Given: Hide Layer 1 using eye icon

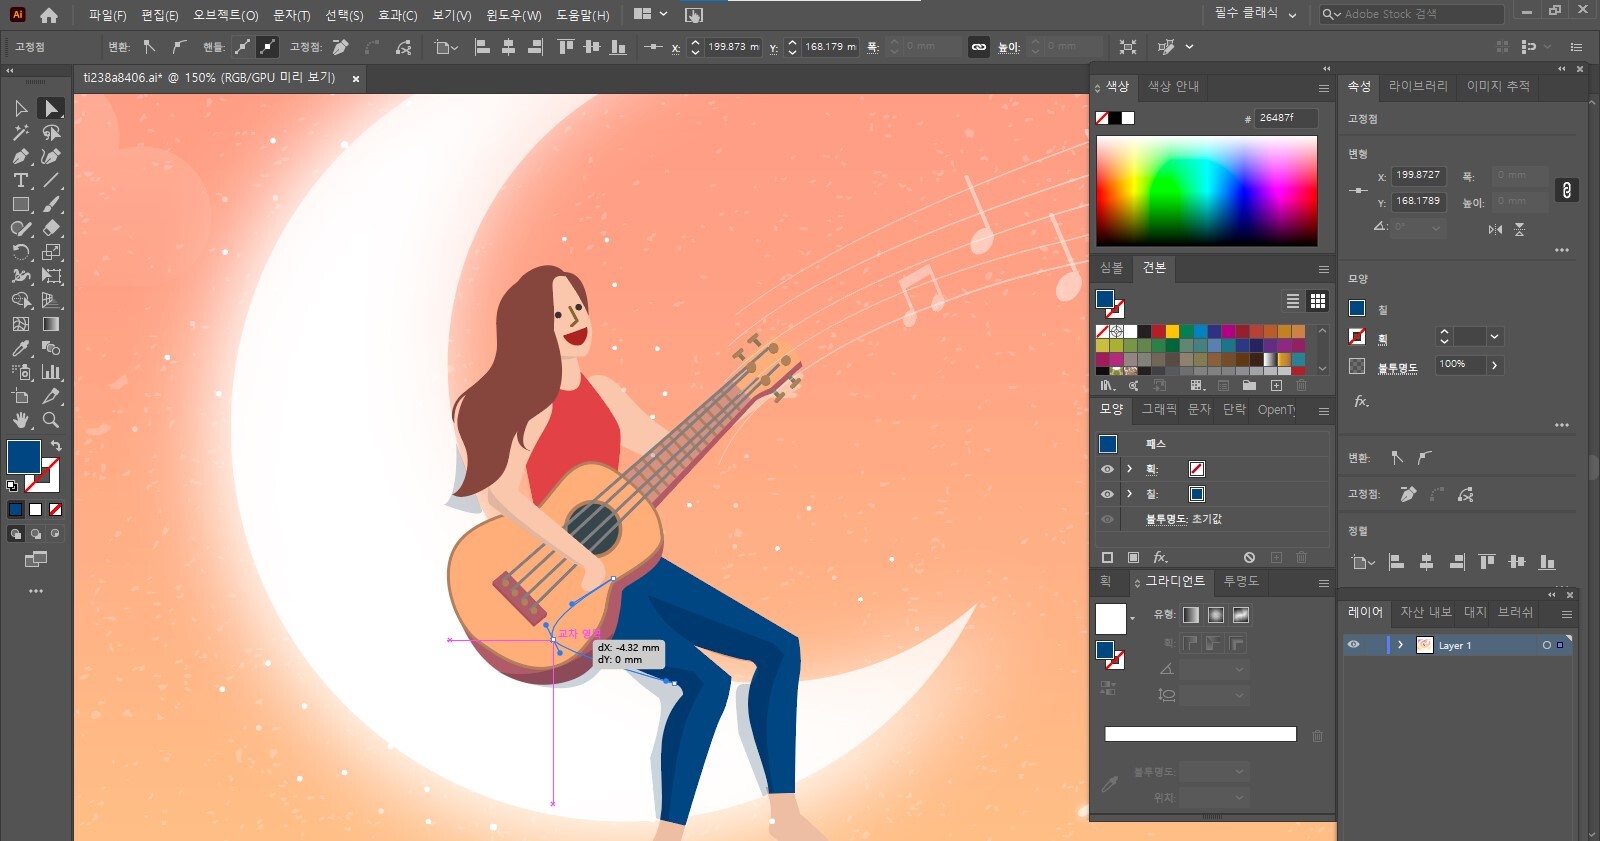Looking at the screenshot, I should point(1354,645).
